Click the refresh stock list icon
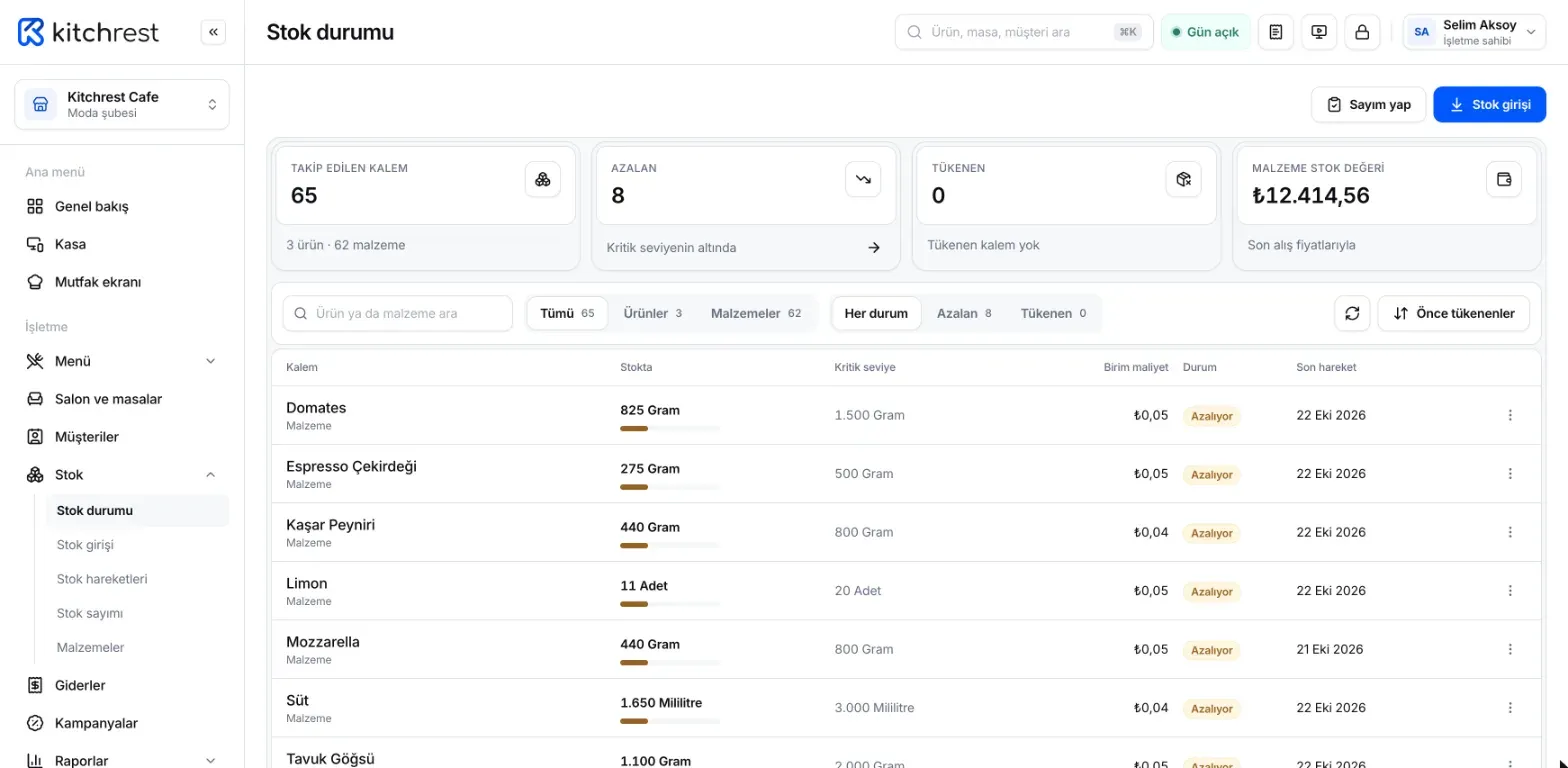Viewport: 1568px width, 768px height. [x=1352, y=313]
